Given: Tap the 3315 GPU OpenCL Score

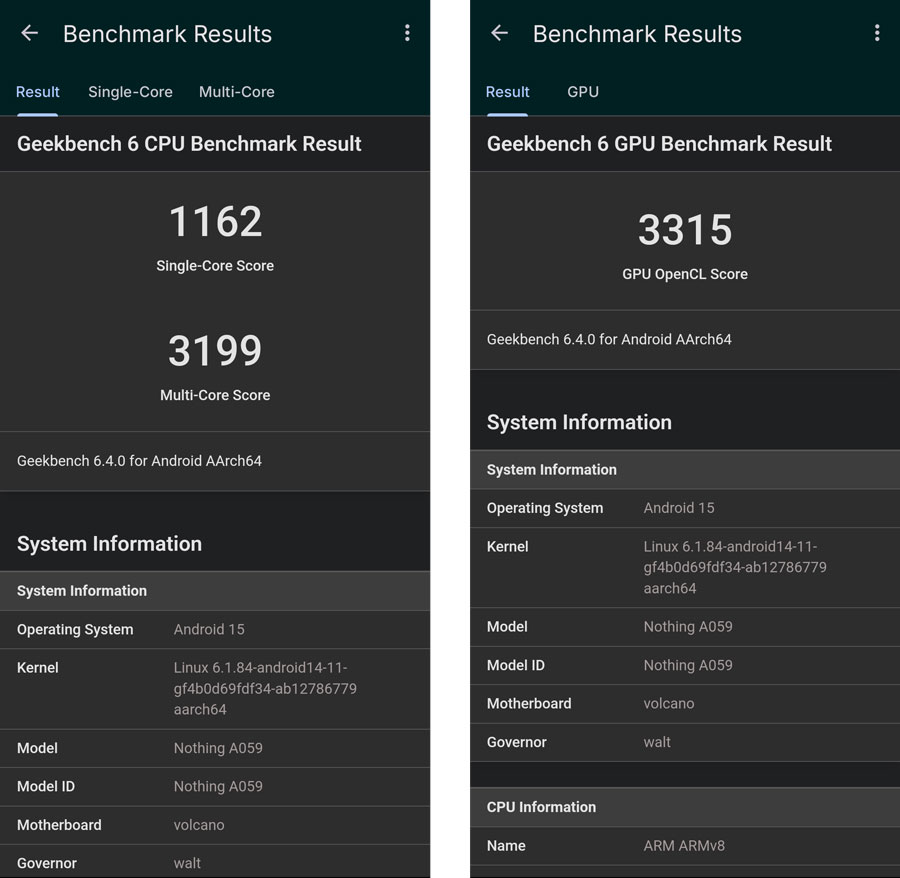Looking at the screenshot, I should click(x=685, y=230).
